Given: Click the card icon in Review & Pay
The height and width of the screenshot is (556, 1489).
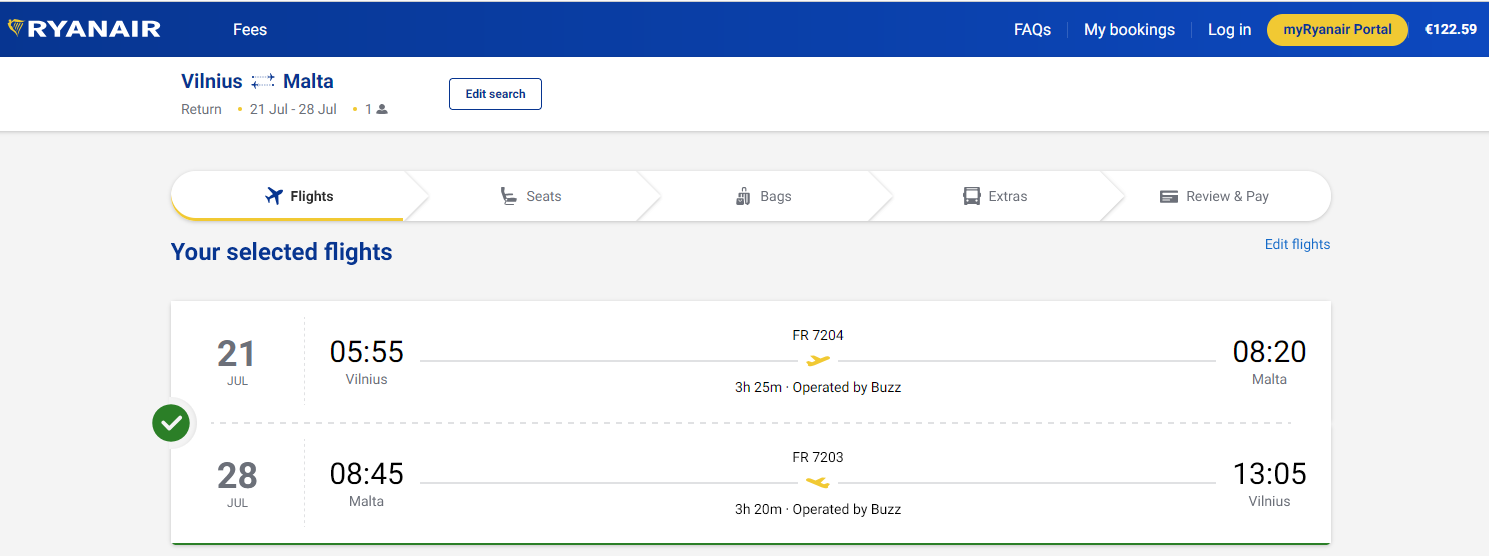Looking at the screenshot, I should (1169, 197).
